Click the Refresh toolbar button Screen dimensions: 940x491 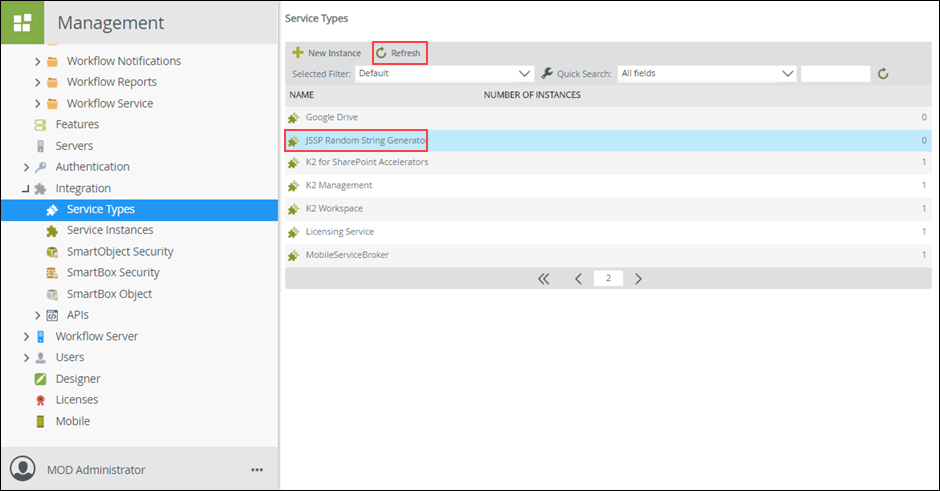[399, 53]
